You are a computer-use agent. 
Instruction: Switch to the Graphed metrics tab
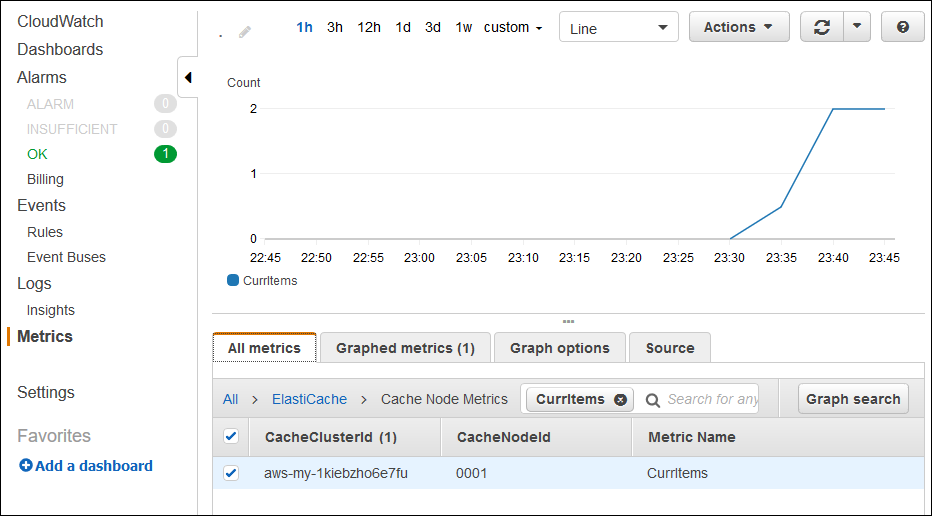[x=405, y=348]
